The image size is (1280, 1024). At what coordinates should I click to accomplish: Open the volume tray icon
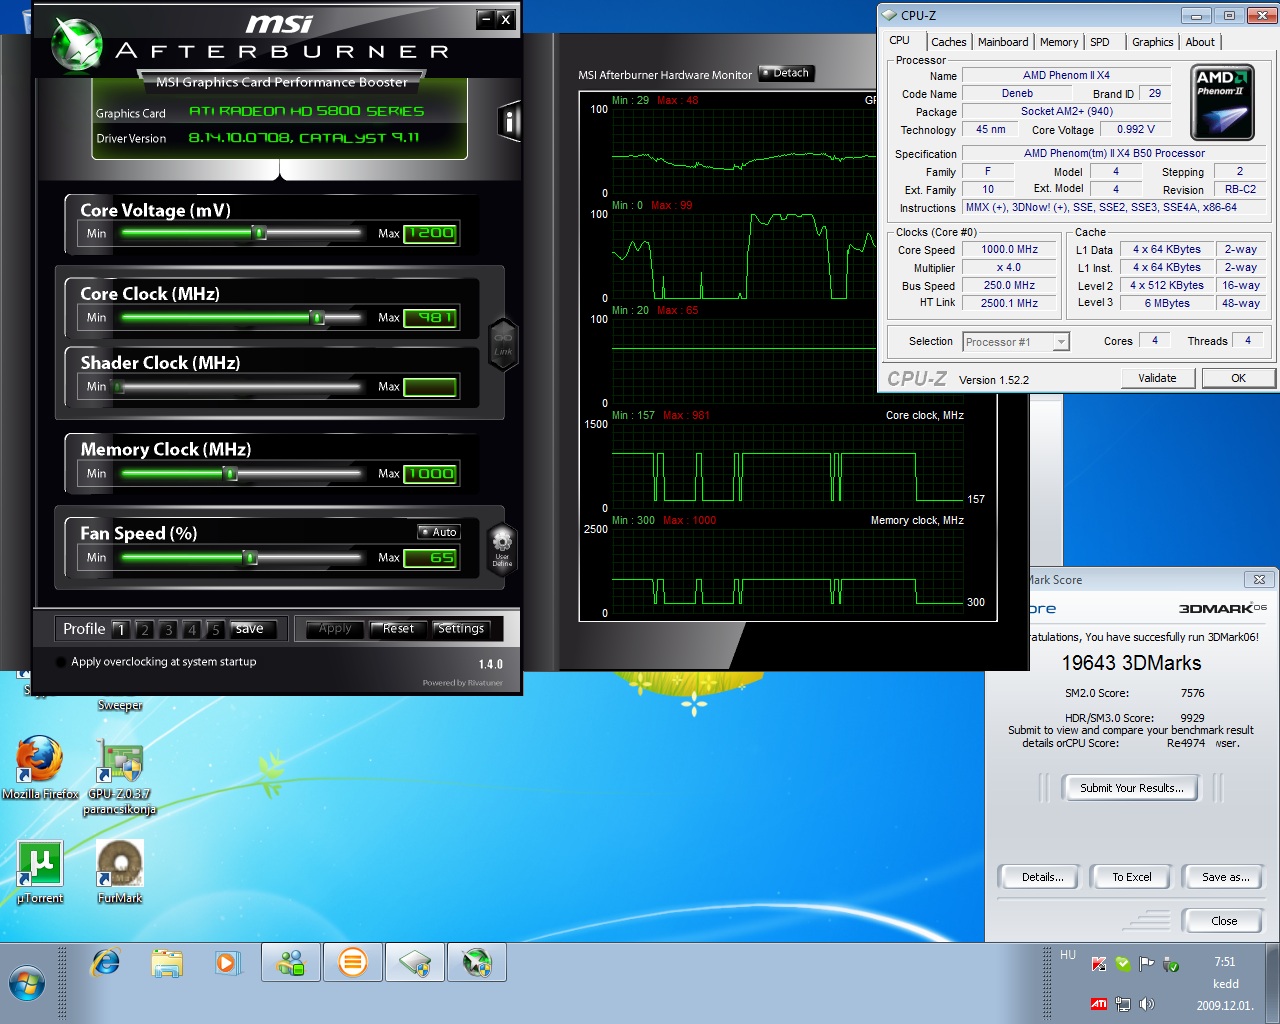click(1146, 1004)
